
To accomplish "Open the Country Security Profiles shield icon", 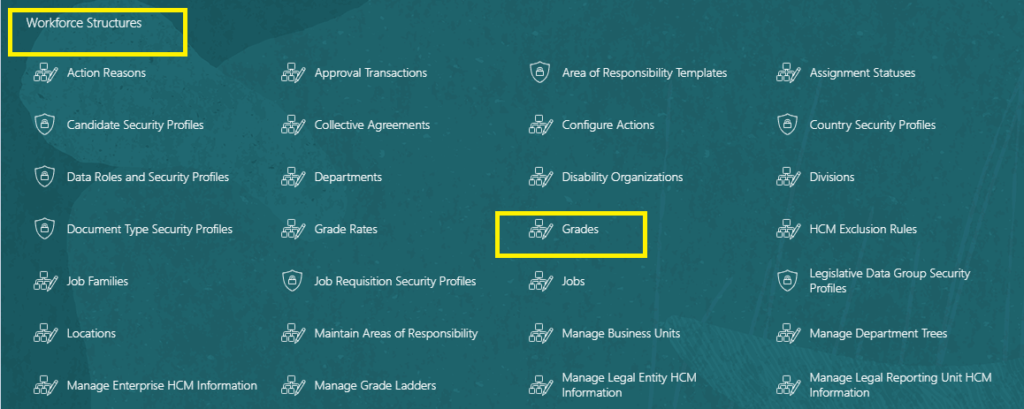I will click(x=788, y=124).
